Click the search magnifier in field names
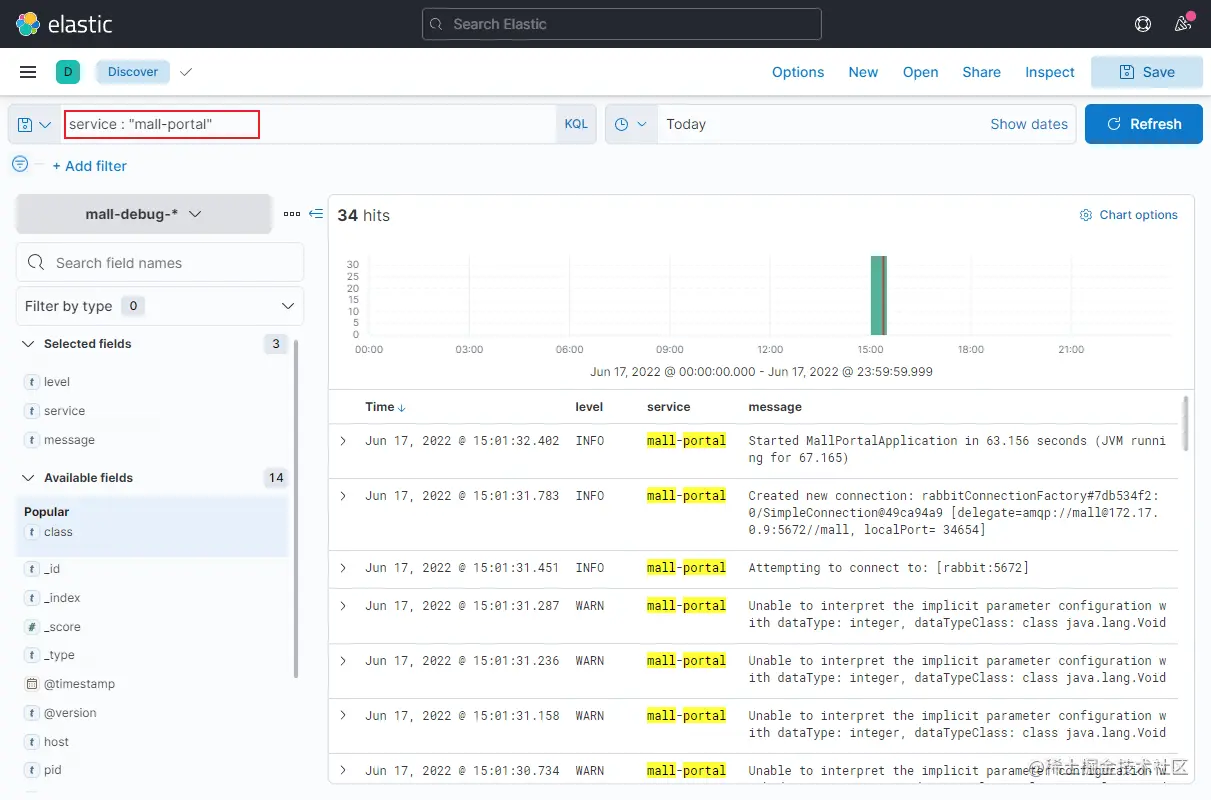The height and width of the screenshot is (800, 1211). (x=36, y=263)
